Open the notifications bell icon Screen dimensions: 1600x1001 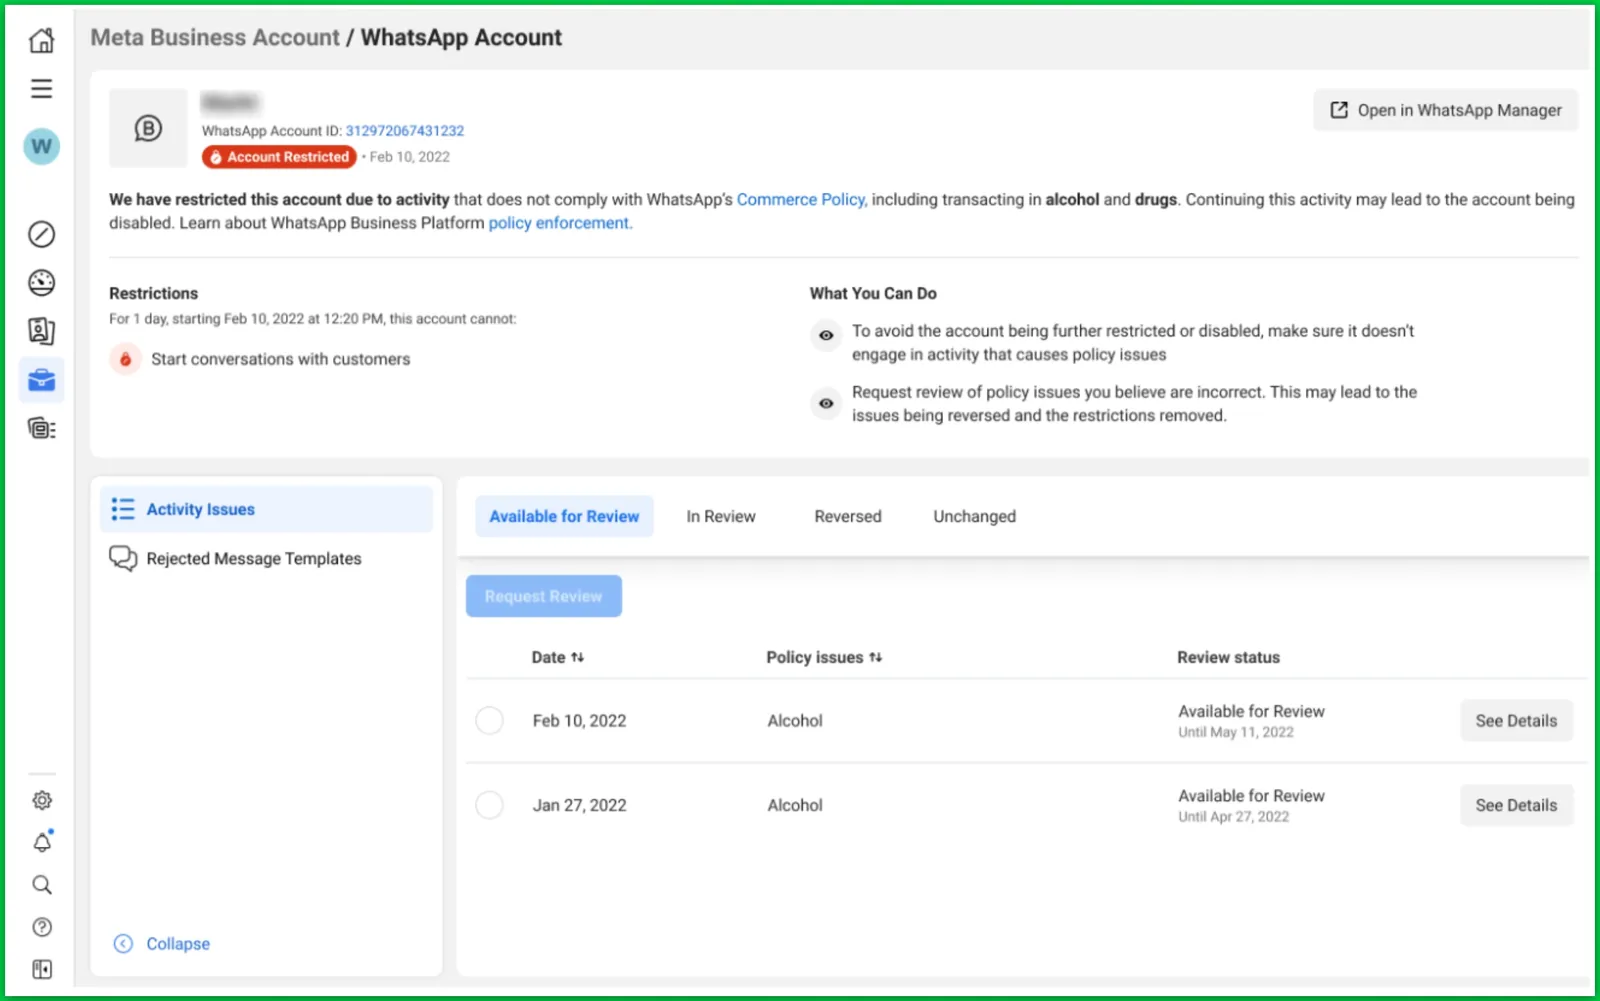(x=42, y=843)
